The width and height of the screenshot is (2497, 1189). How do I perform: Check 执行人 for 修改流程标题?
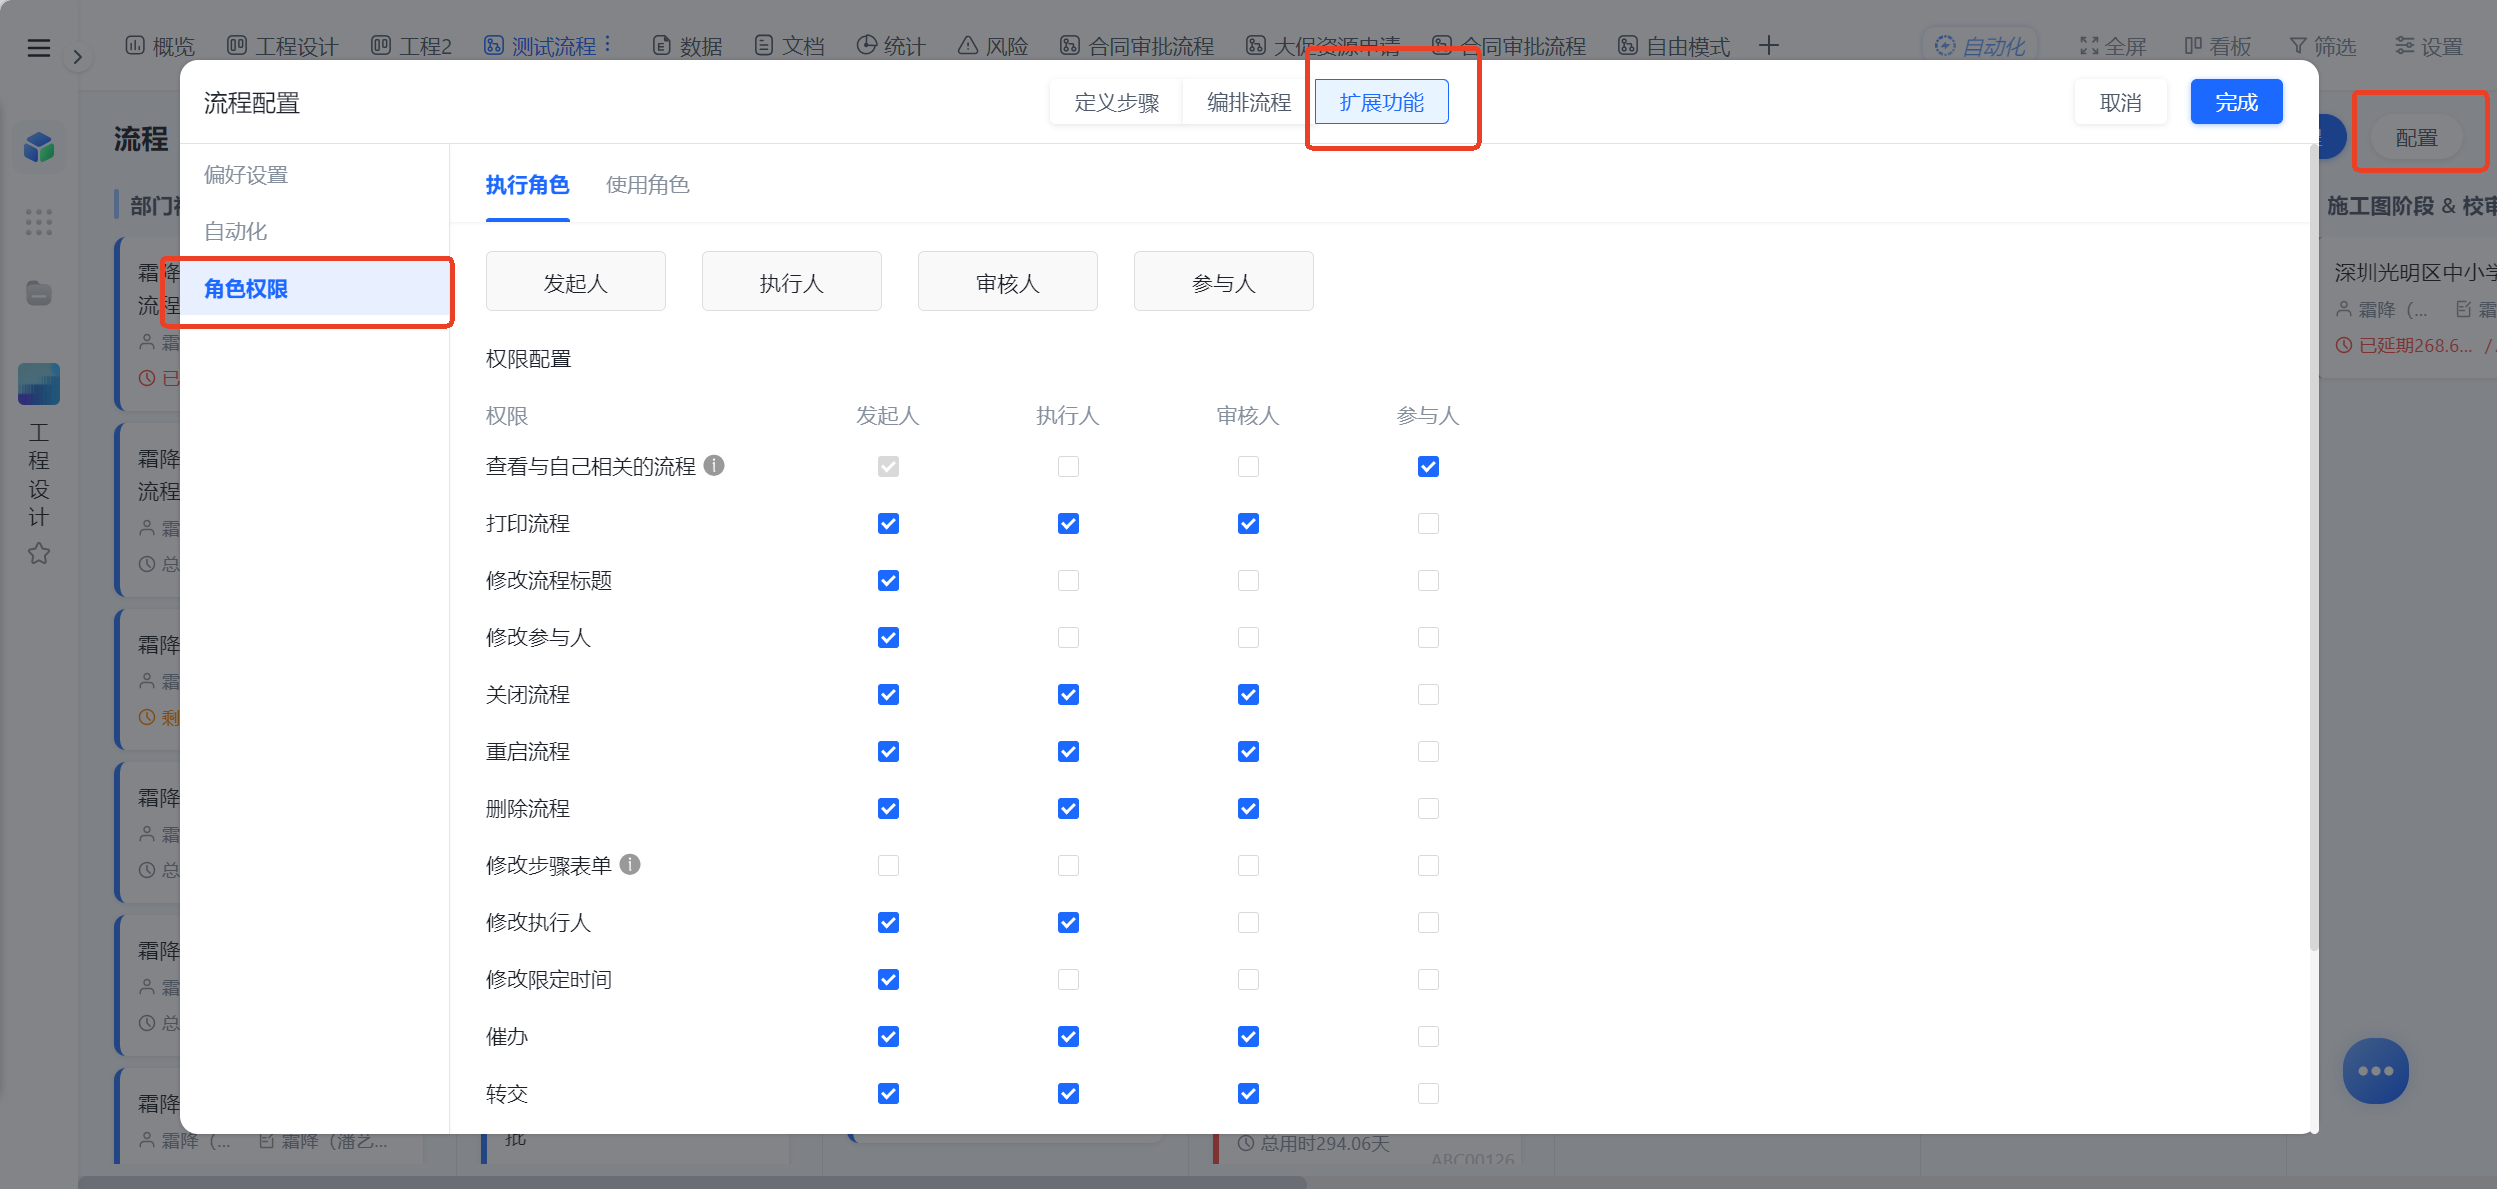tap(1068, 580)
